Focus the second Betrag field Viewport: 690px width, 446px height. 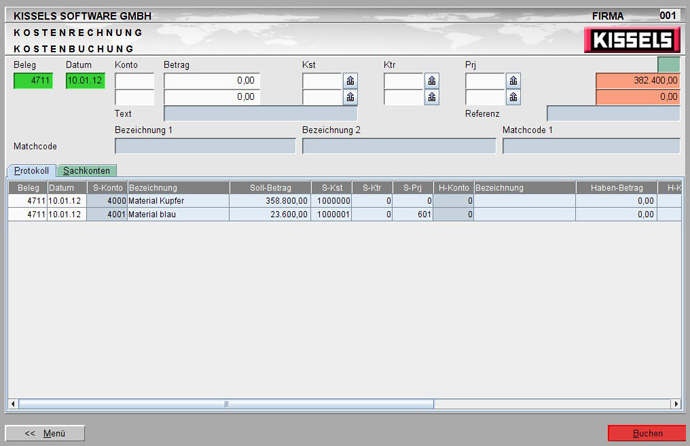tap(212, 97)
